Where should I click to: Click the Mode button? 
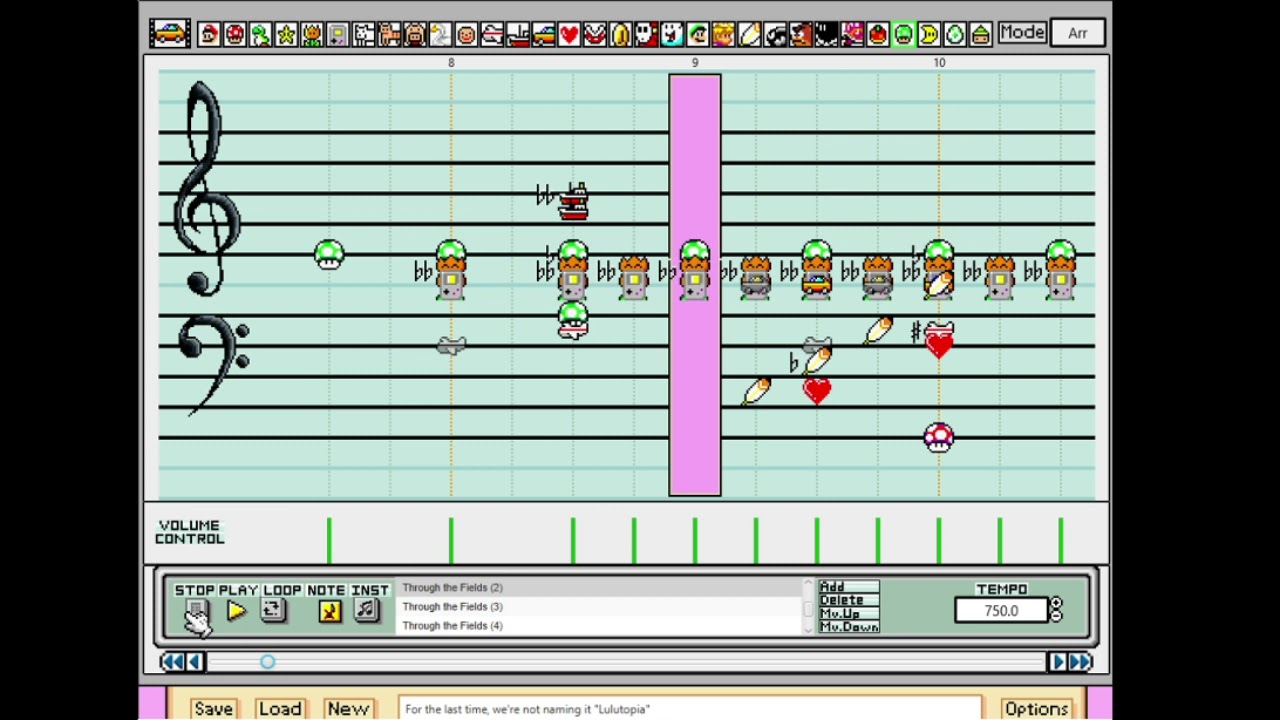point(1022,33)
